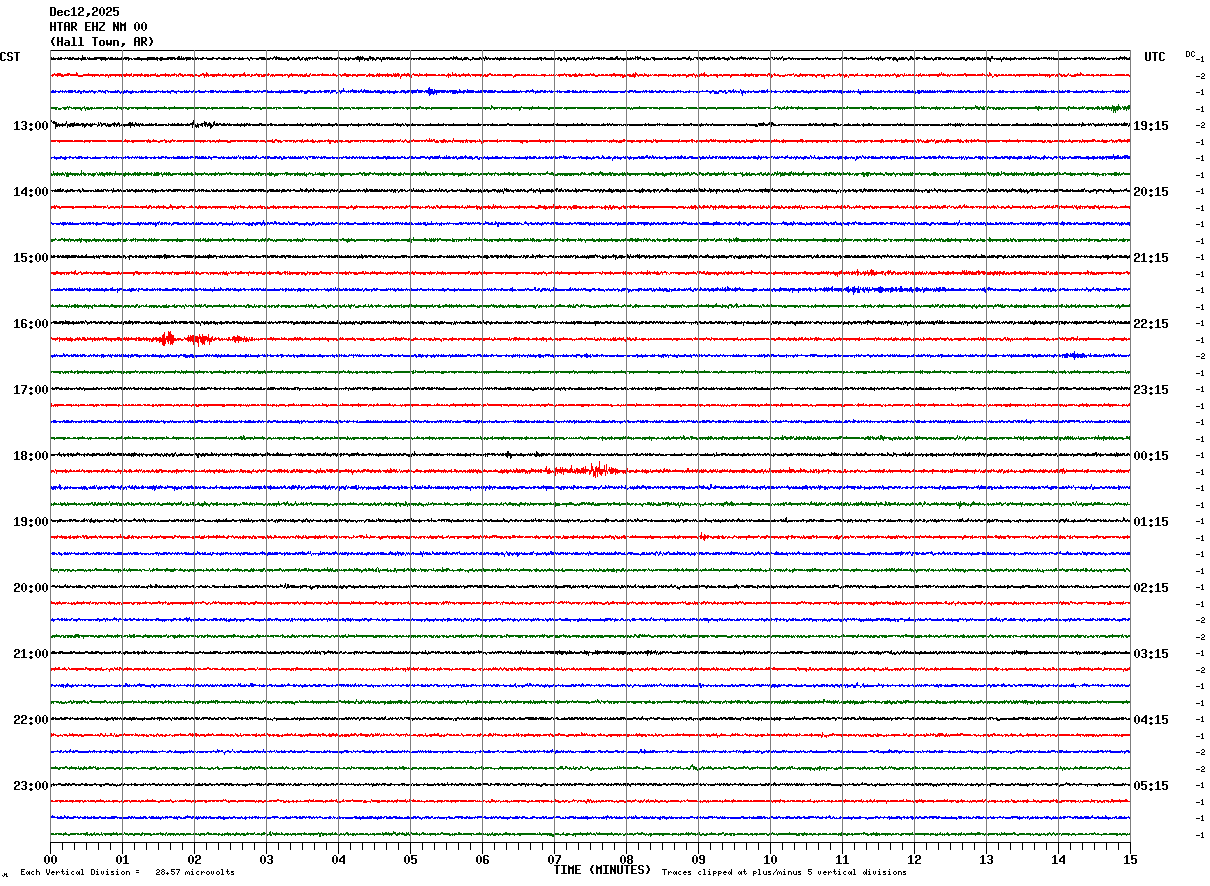Image resolution: width=1210 pixels, height=886 pixels.
Task: Click the date text Dec12,2025
Action: 84,12
